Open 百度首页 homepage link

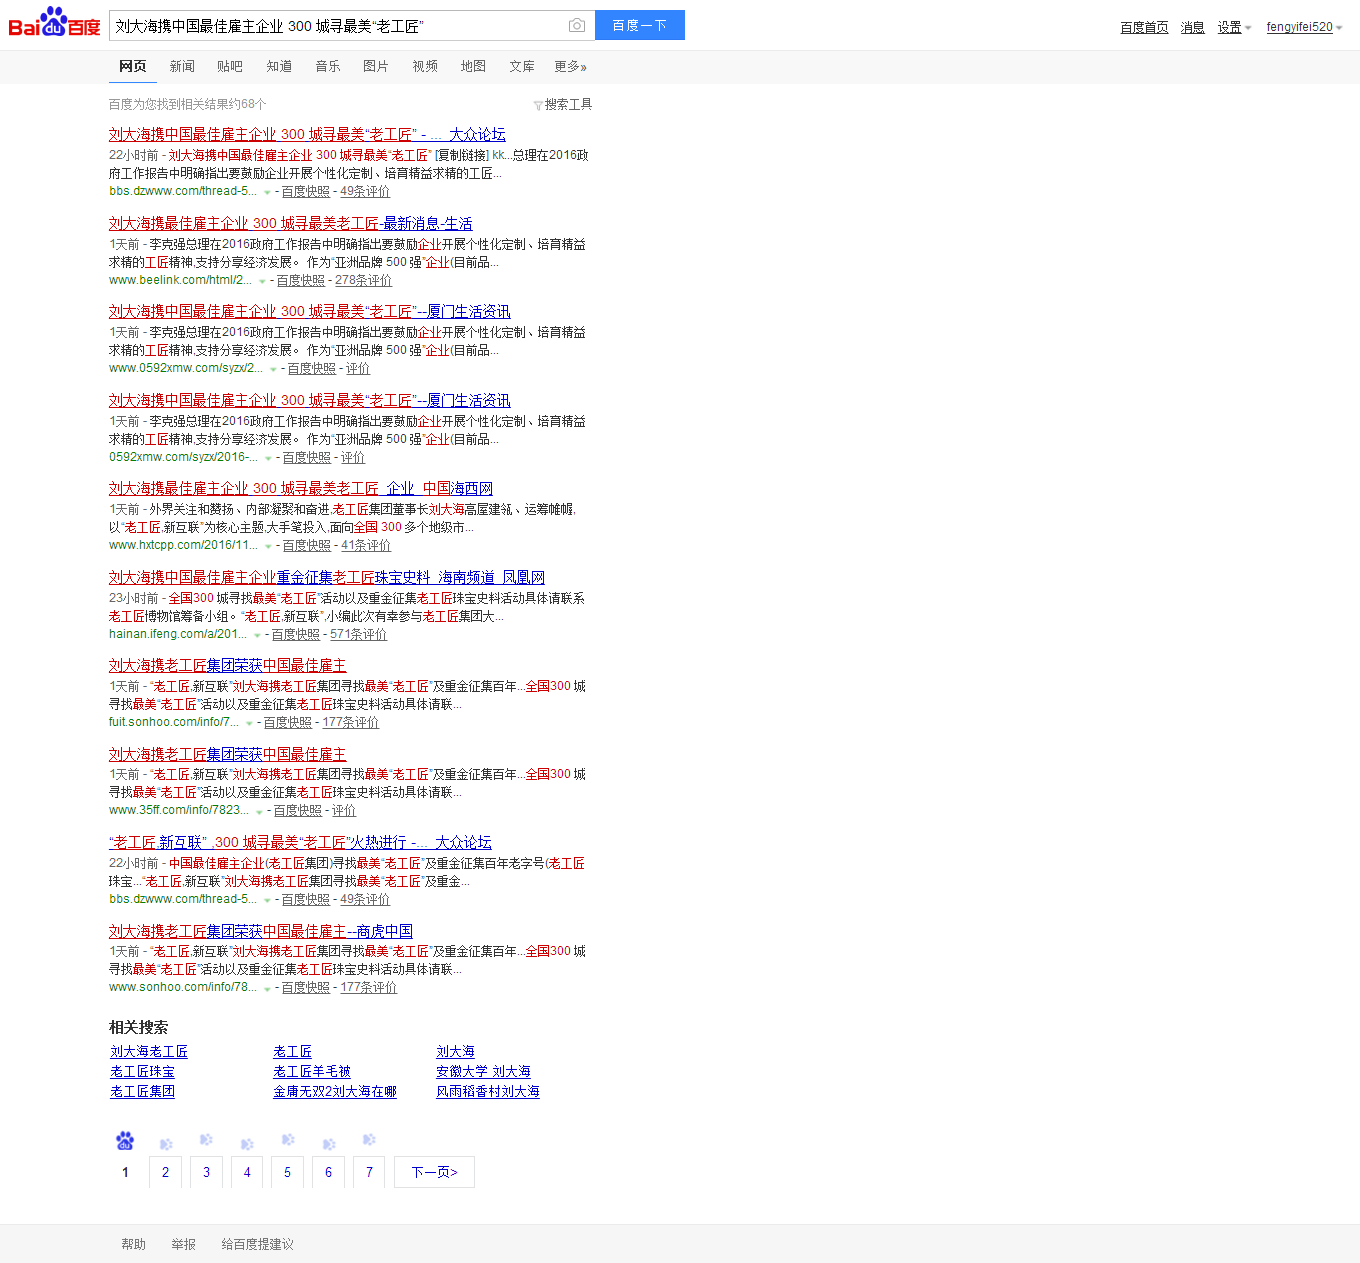click(1144, 27)
